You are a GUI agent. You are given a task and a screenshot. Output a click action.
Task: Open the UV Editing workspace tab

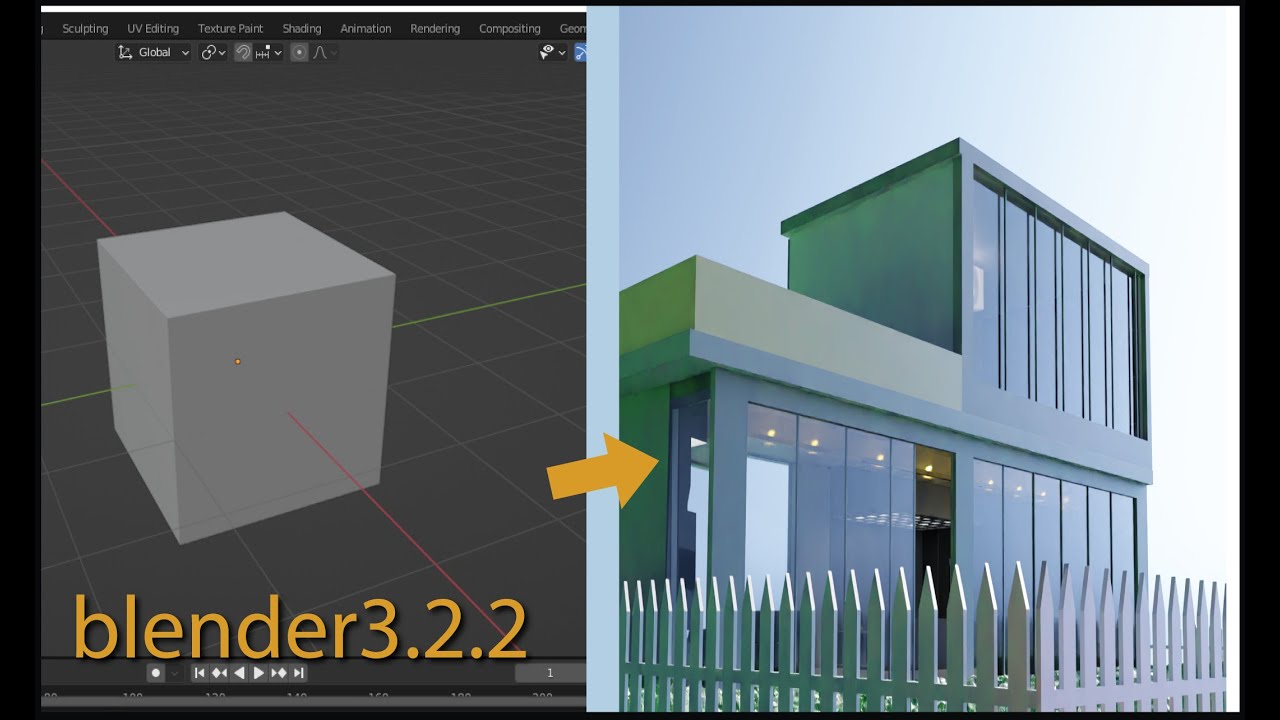click(153, 29)
